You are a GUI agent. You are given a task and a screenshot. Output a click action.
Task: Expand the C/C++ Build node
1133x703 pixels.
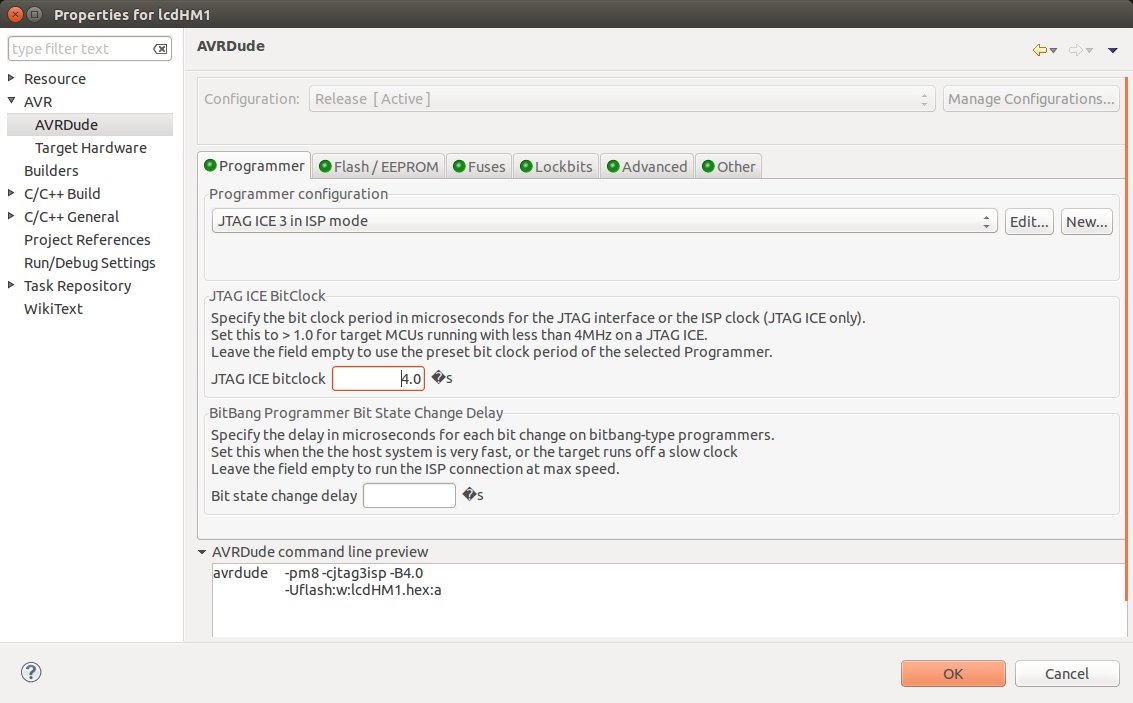tap(12, 193)
